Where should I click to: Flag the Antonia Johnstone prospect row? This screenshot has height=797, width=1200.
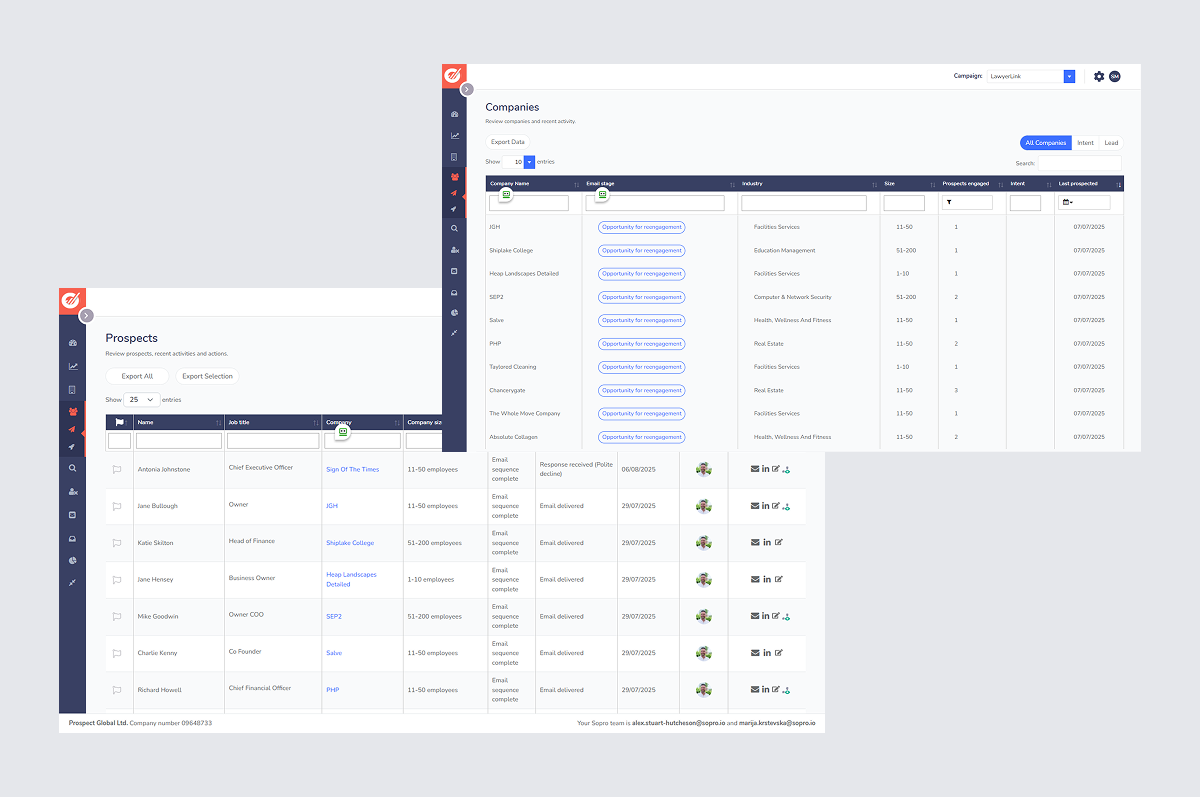pos(117,469)
